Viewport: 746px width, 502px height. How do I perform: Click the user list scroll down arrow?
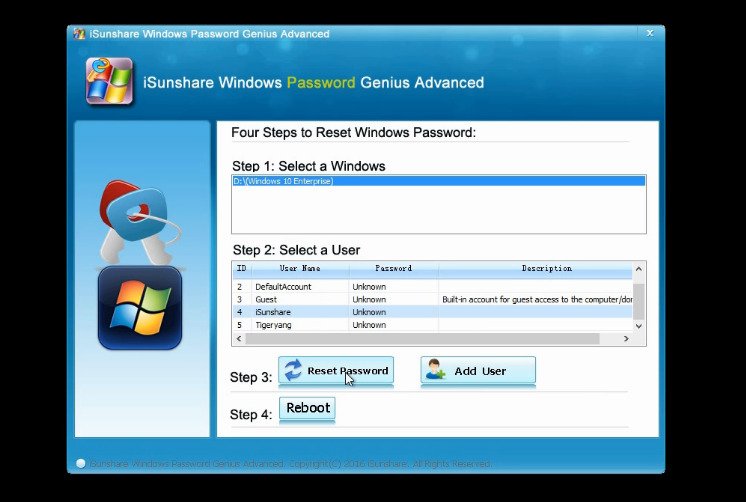[639, 326]
